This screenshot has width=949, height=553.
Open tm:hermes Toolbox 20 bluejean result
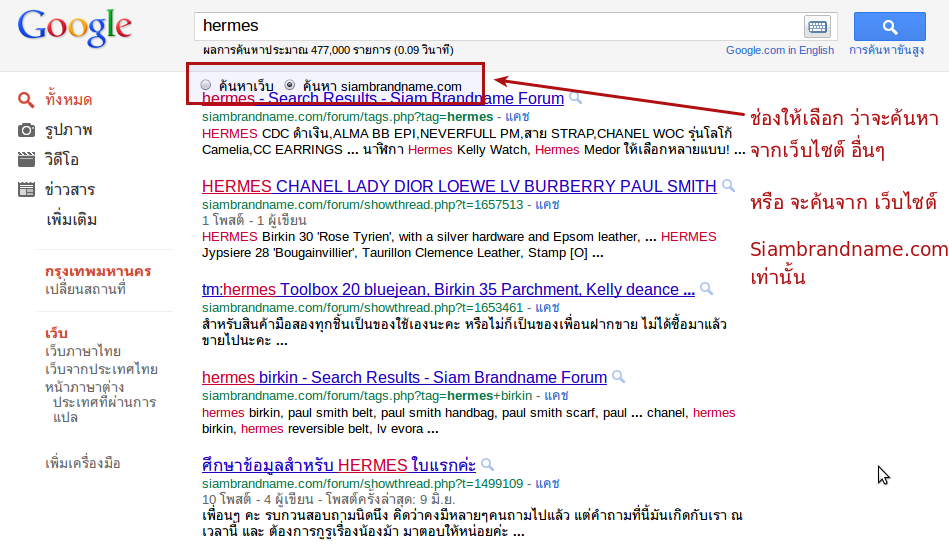pyautogui.click(x=448, y=289)
